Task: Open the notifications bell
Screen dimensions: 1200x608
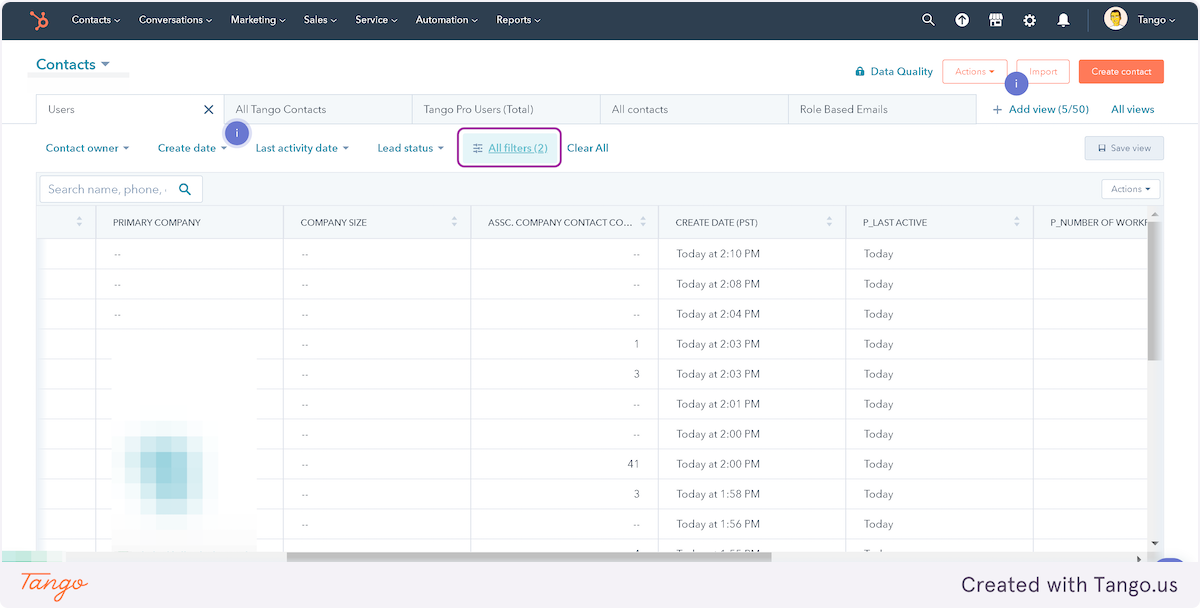Action: pyautogui.click(x=1063, y=20)
